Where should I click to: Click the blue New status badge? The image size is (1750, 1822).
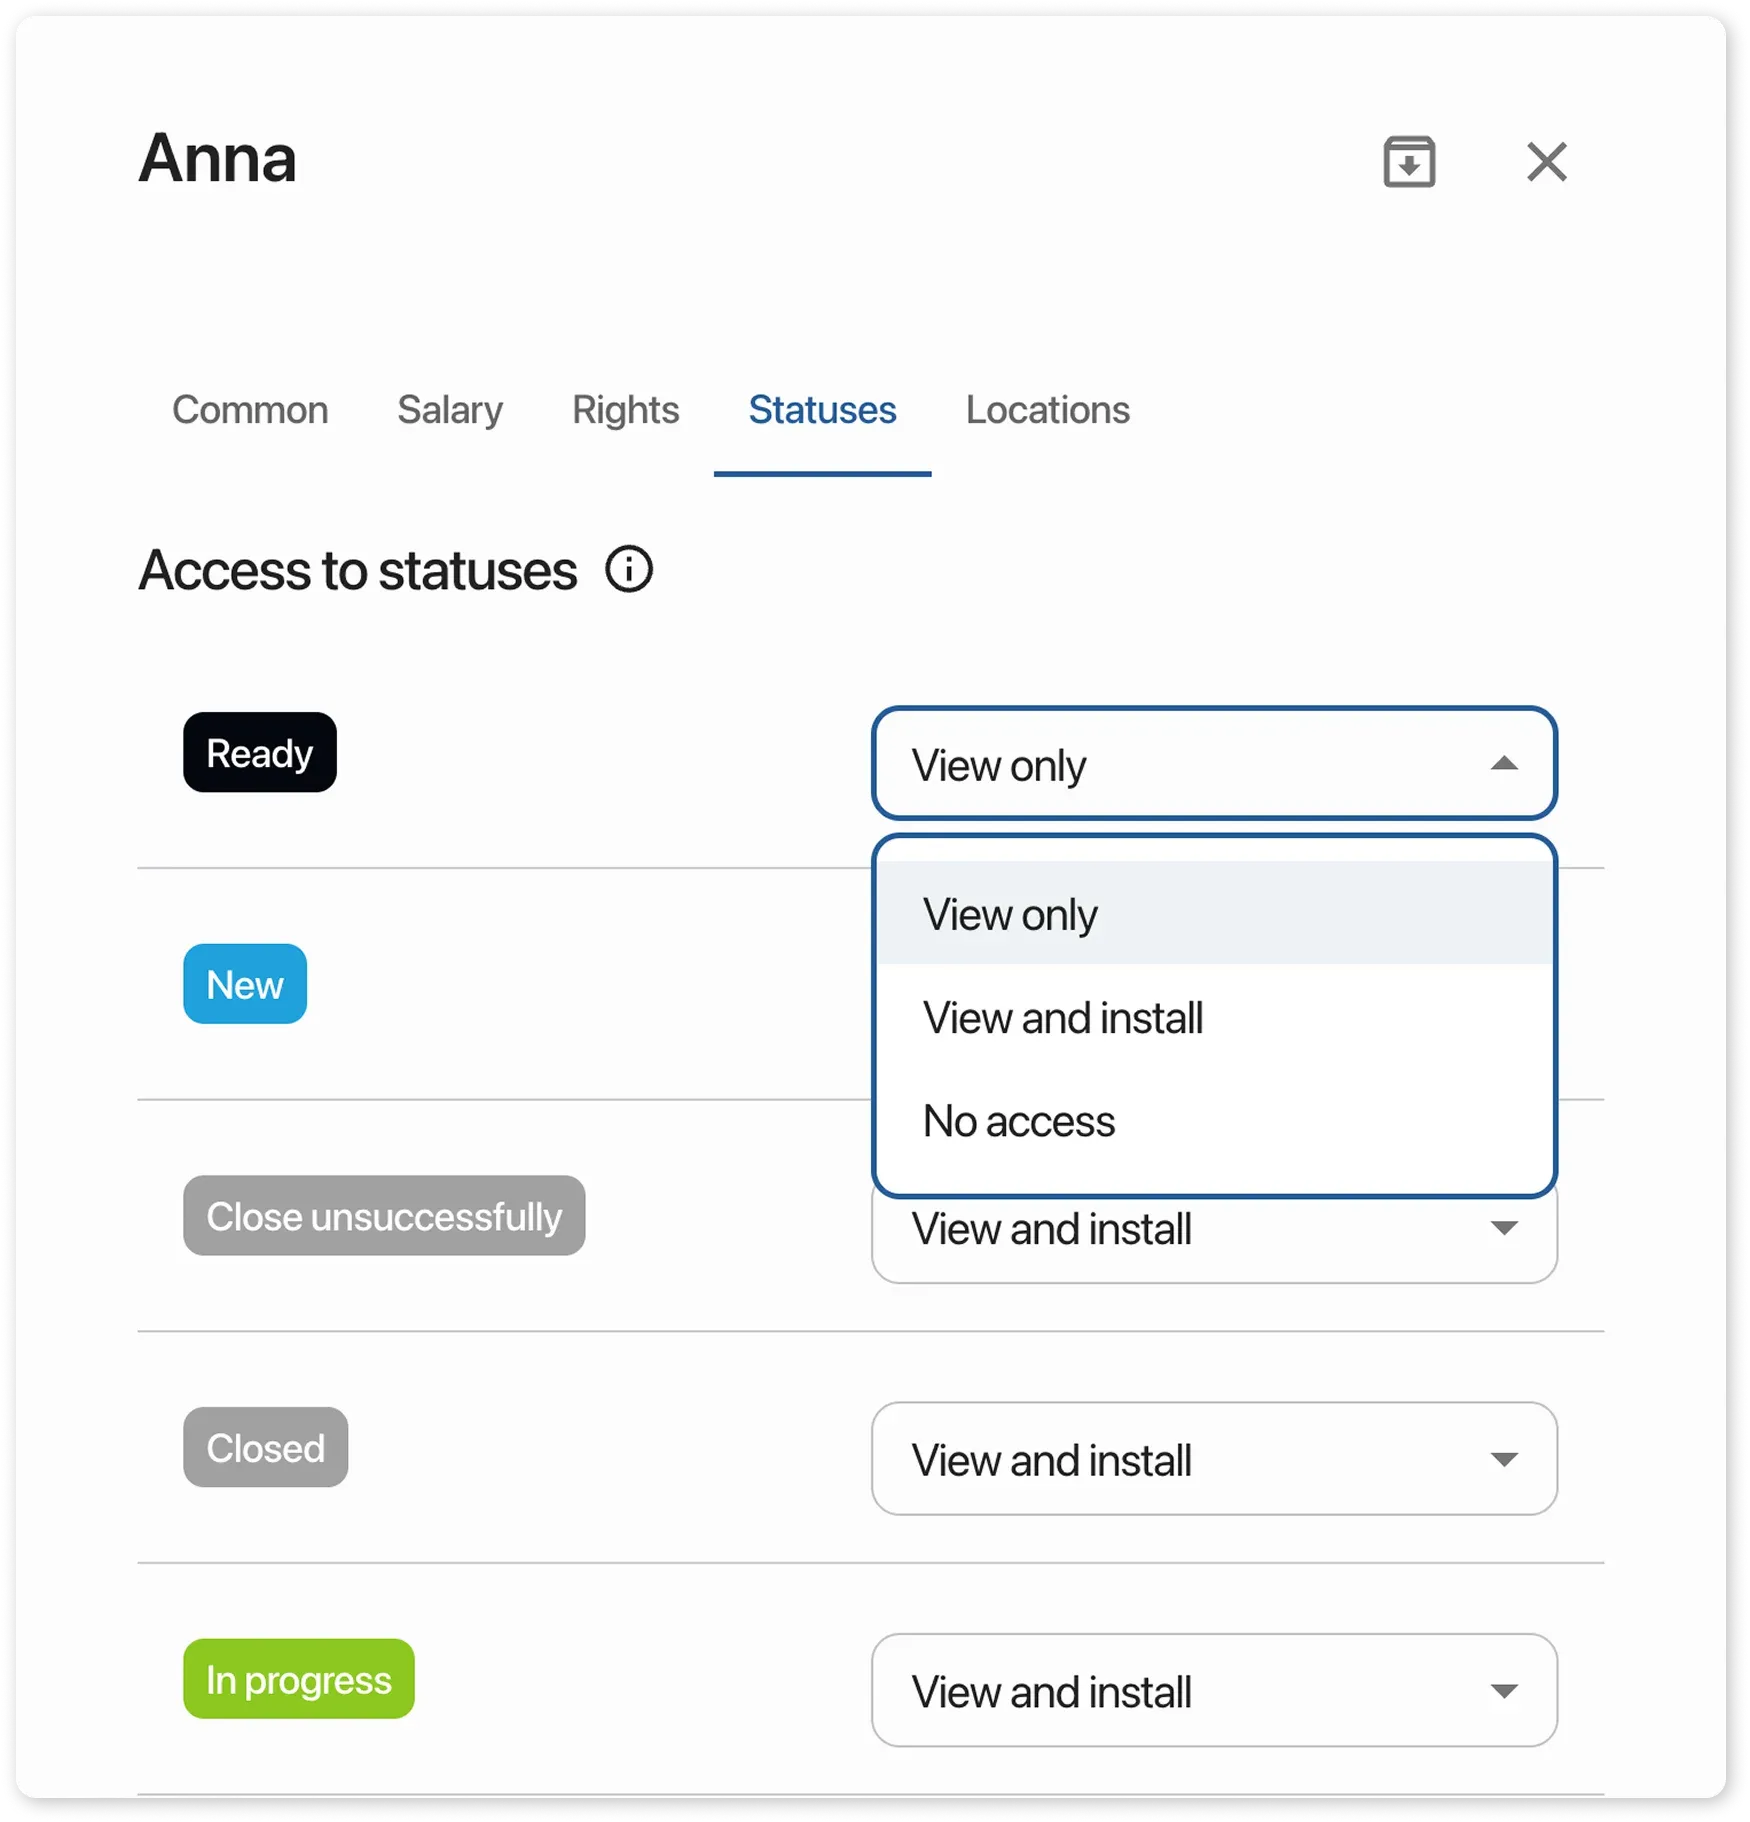(x=245, y=984)
